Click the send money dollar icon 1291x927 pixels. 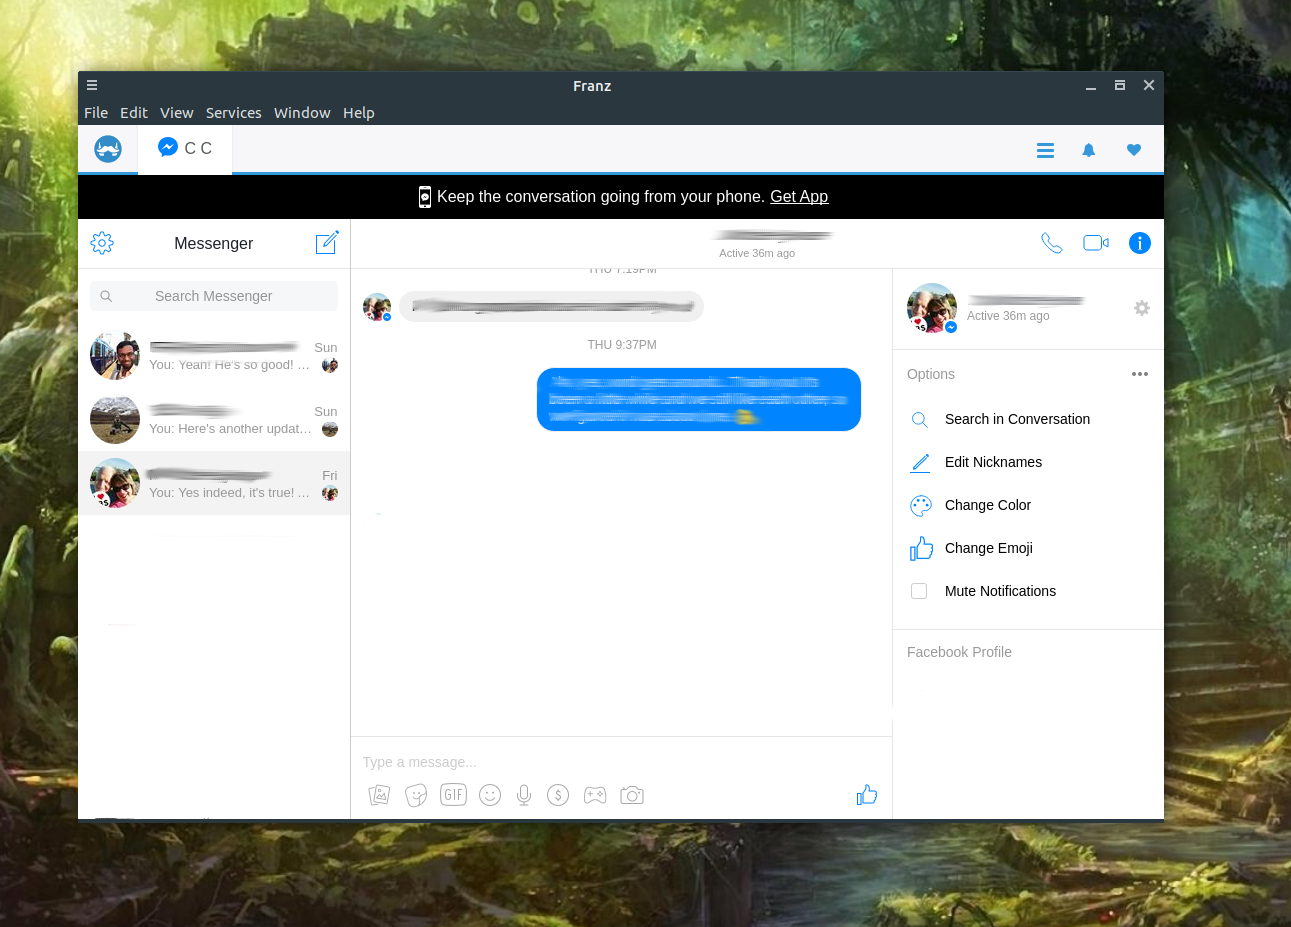click(558, 795)
